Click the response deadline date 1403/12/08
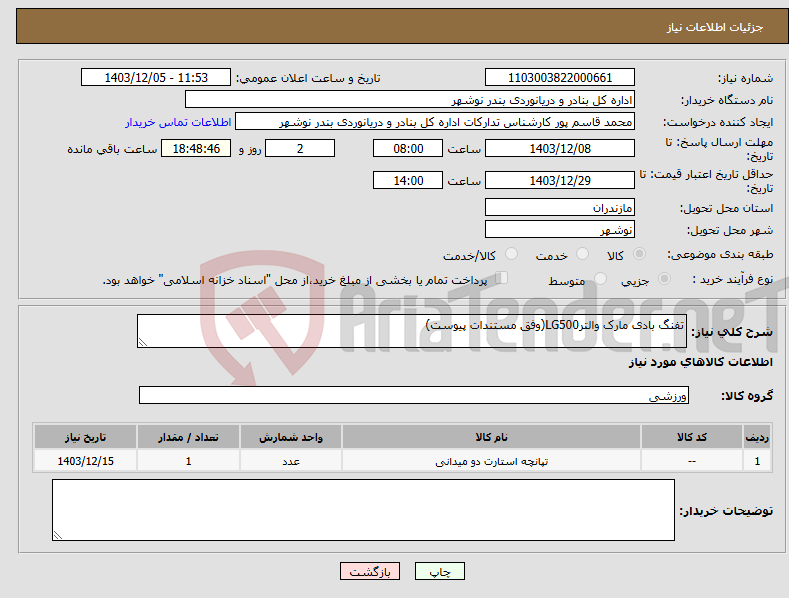 (x=560, y=148)
